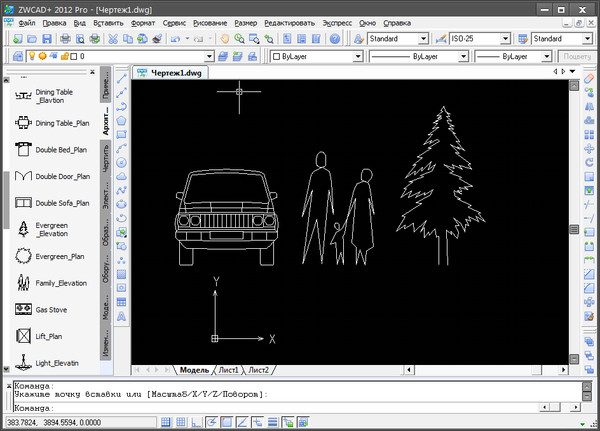
Task: Open the layer 0 dropdown list
Action: click(207, 57)
